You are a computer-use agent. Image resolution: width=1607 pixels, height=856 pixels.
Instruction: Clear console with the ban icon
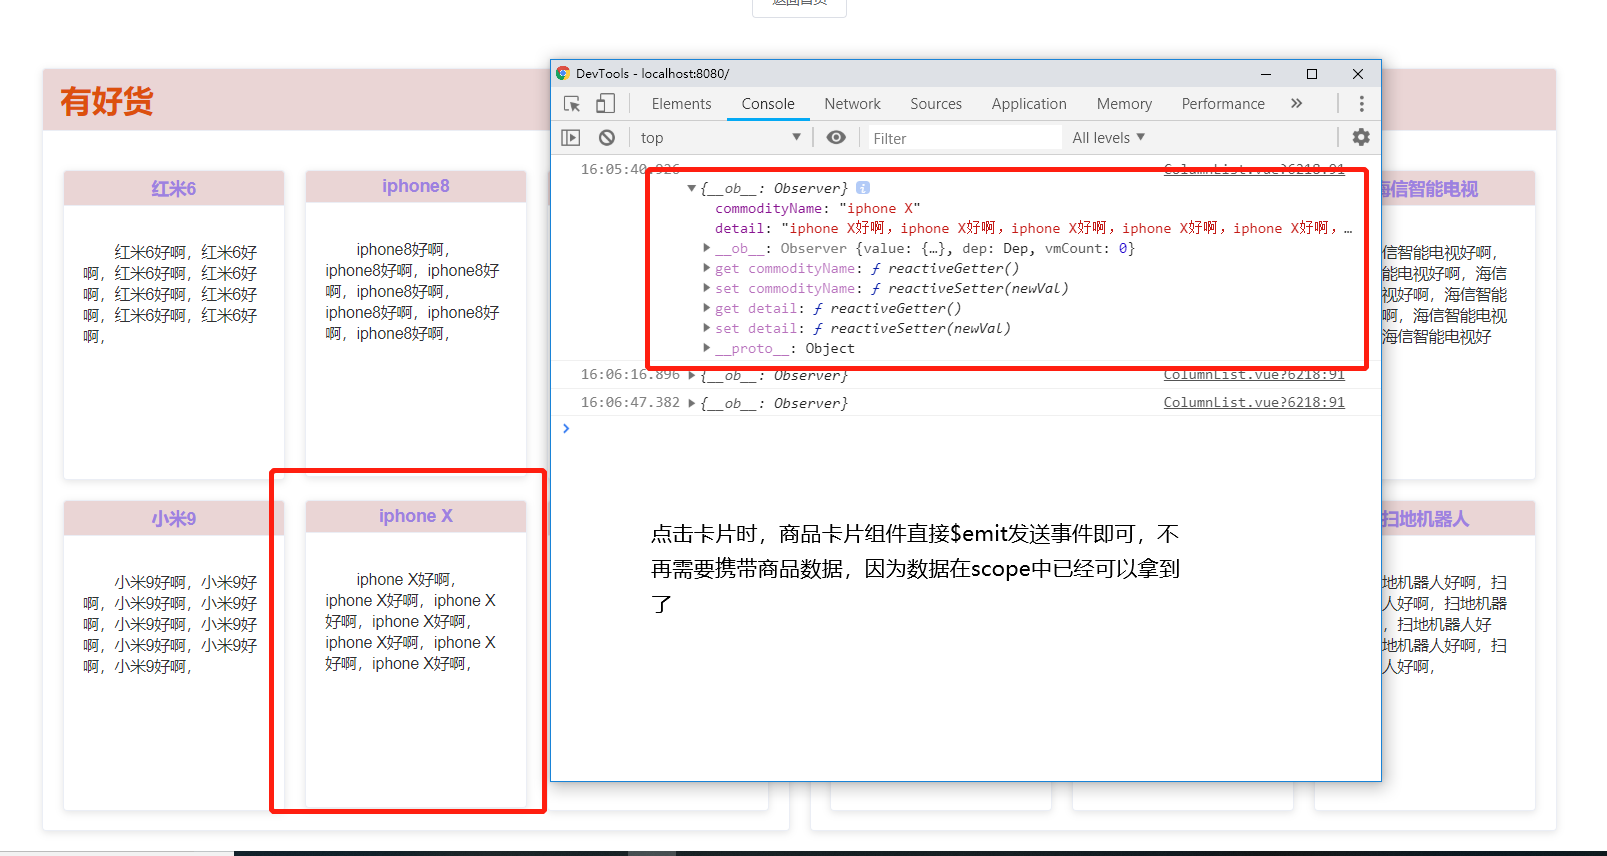(607, 138)
